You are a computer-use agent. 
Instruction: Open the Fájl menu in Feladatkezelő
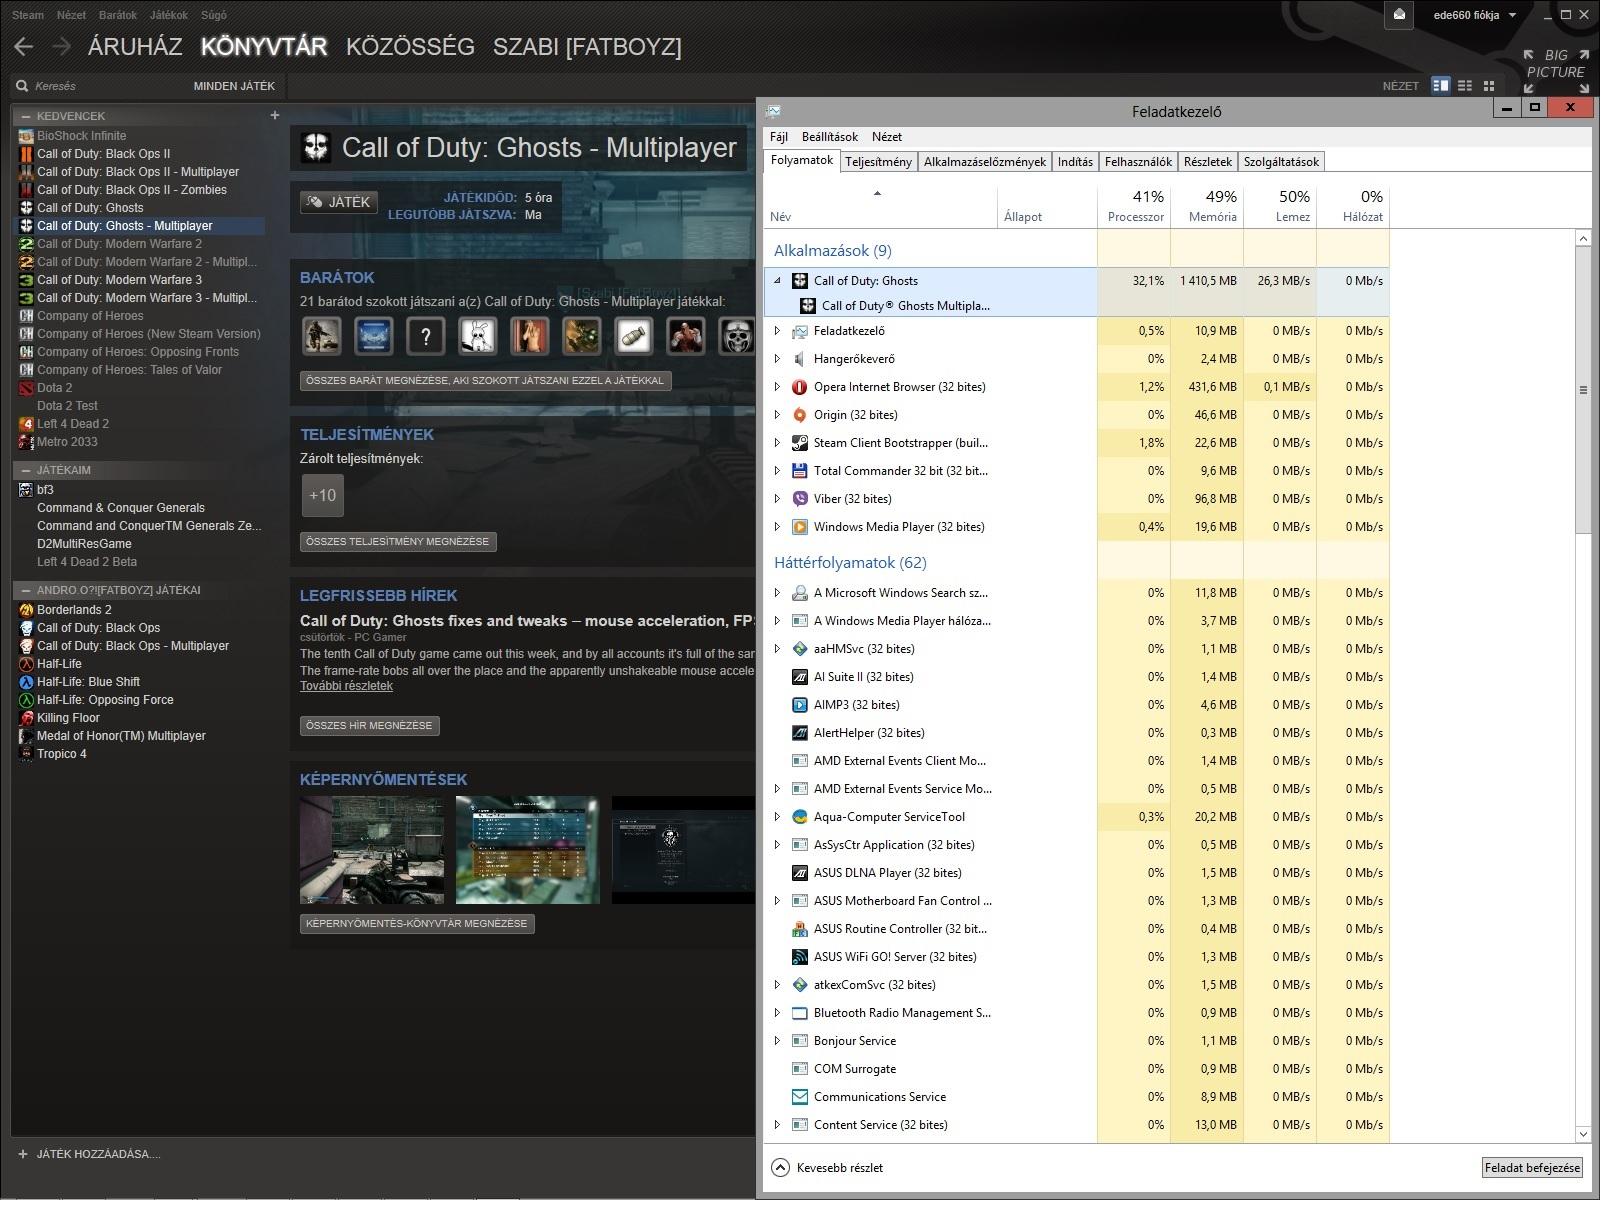tap(779, 137)
